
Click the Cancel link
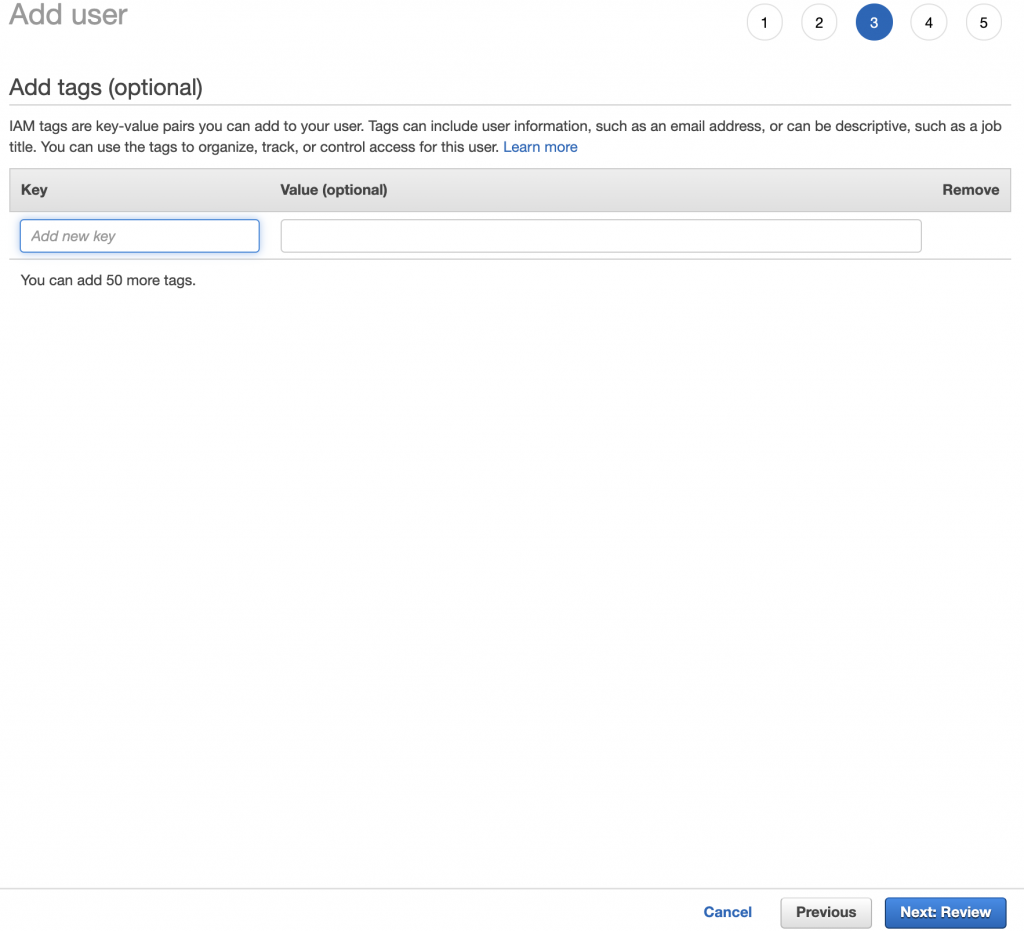point(727,912)
